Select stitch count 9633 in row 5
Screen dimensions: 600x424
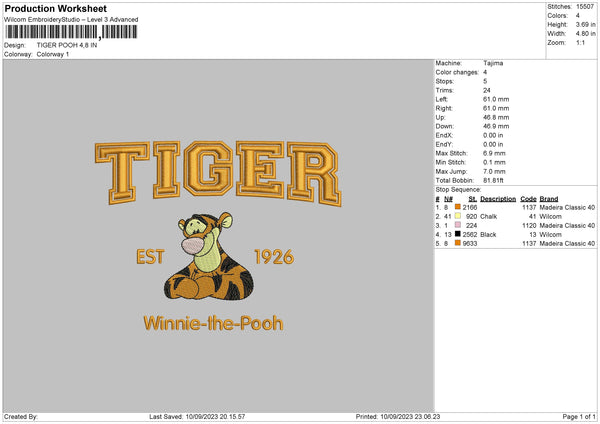pyautogui.click(x=470, y=244)
